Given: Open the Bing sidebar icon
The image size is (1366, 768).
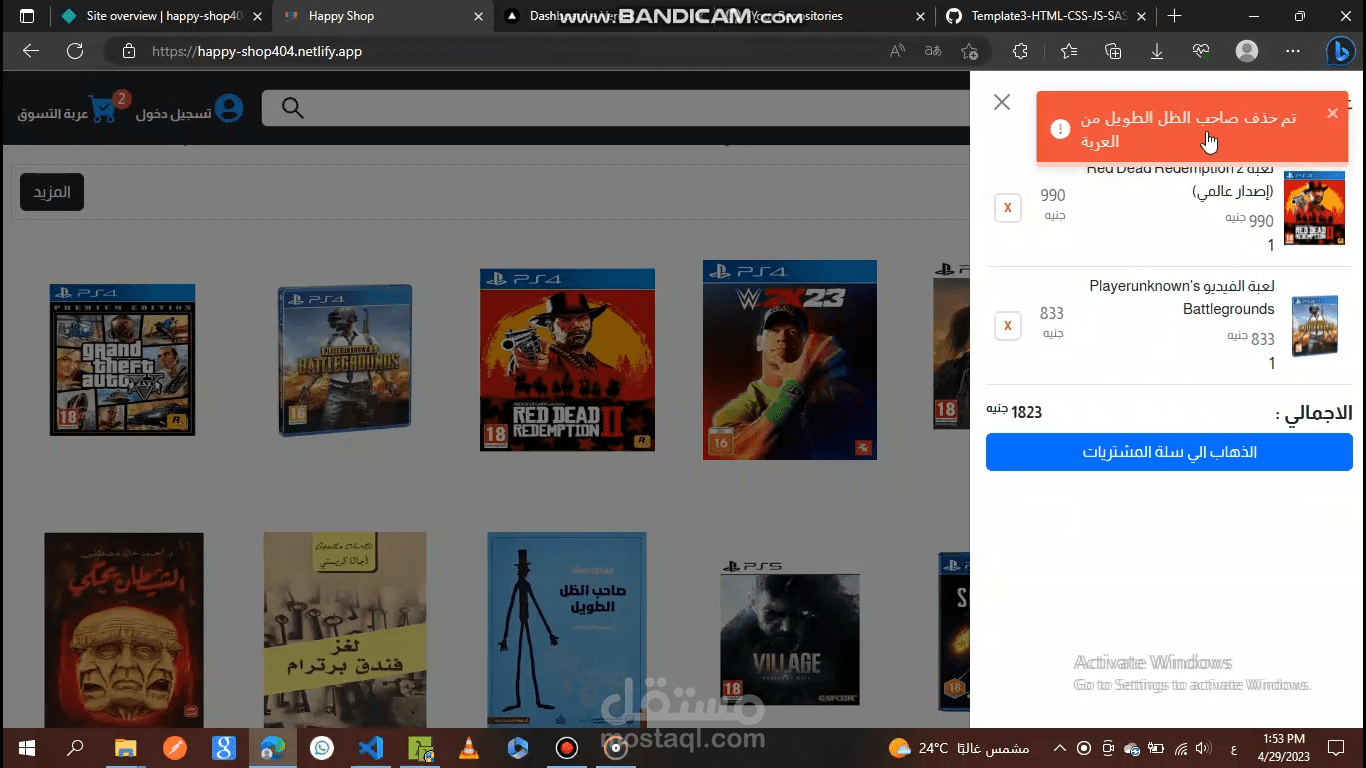Looking at the screenshot, I should 1340,51.
